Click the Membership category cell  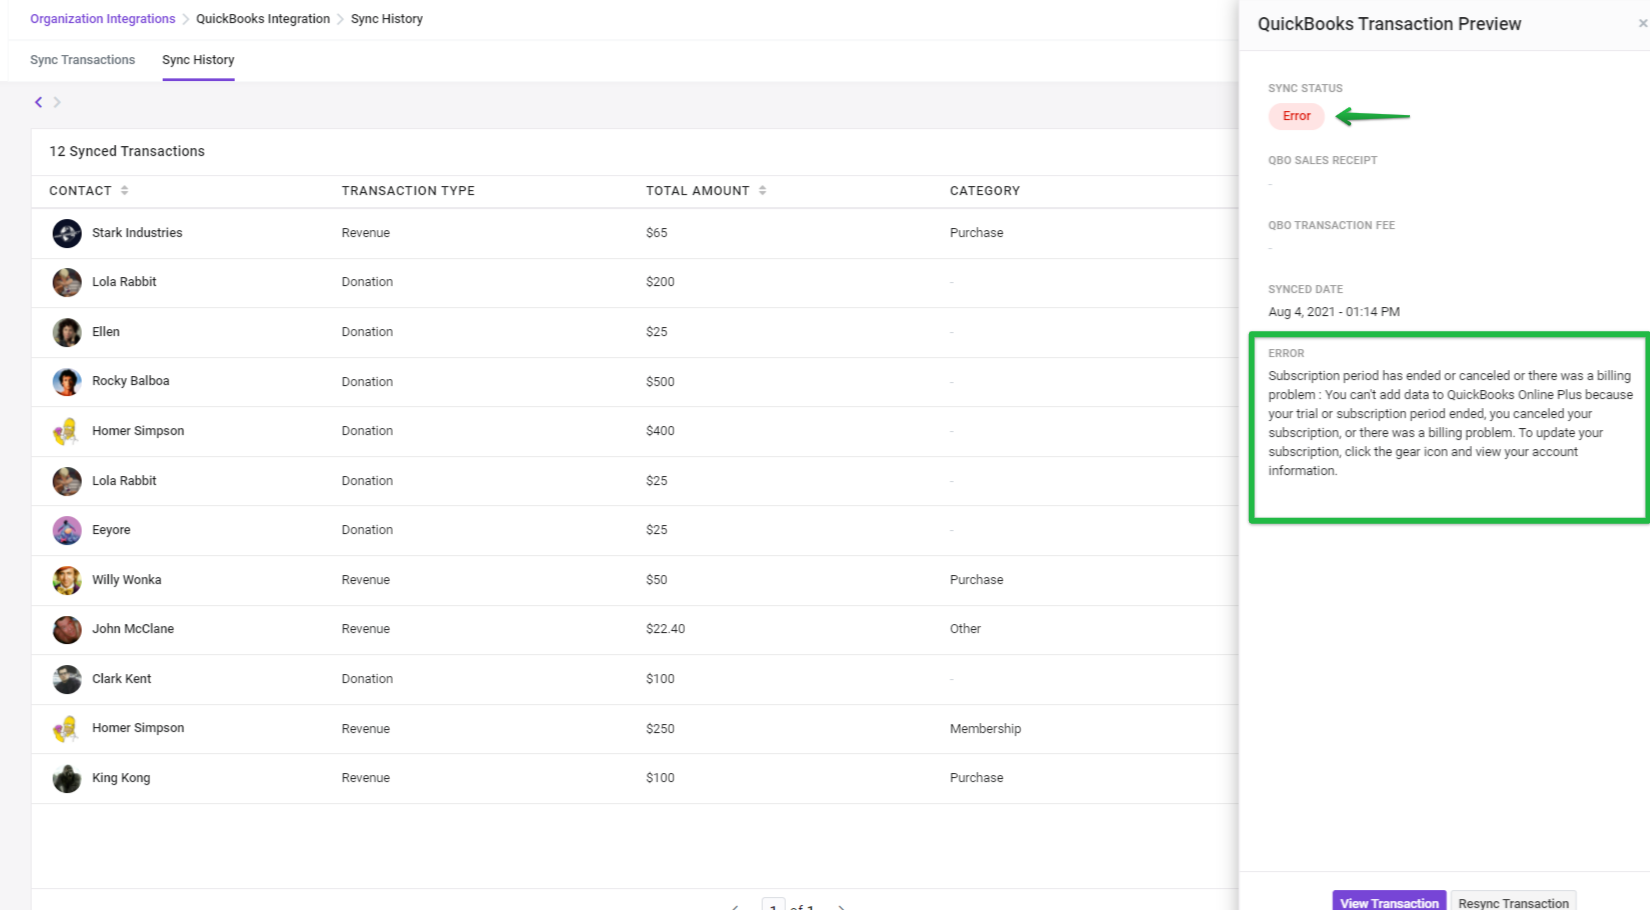[x=985, y=729]
